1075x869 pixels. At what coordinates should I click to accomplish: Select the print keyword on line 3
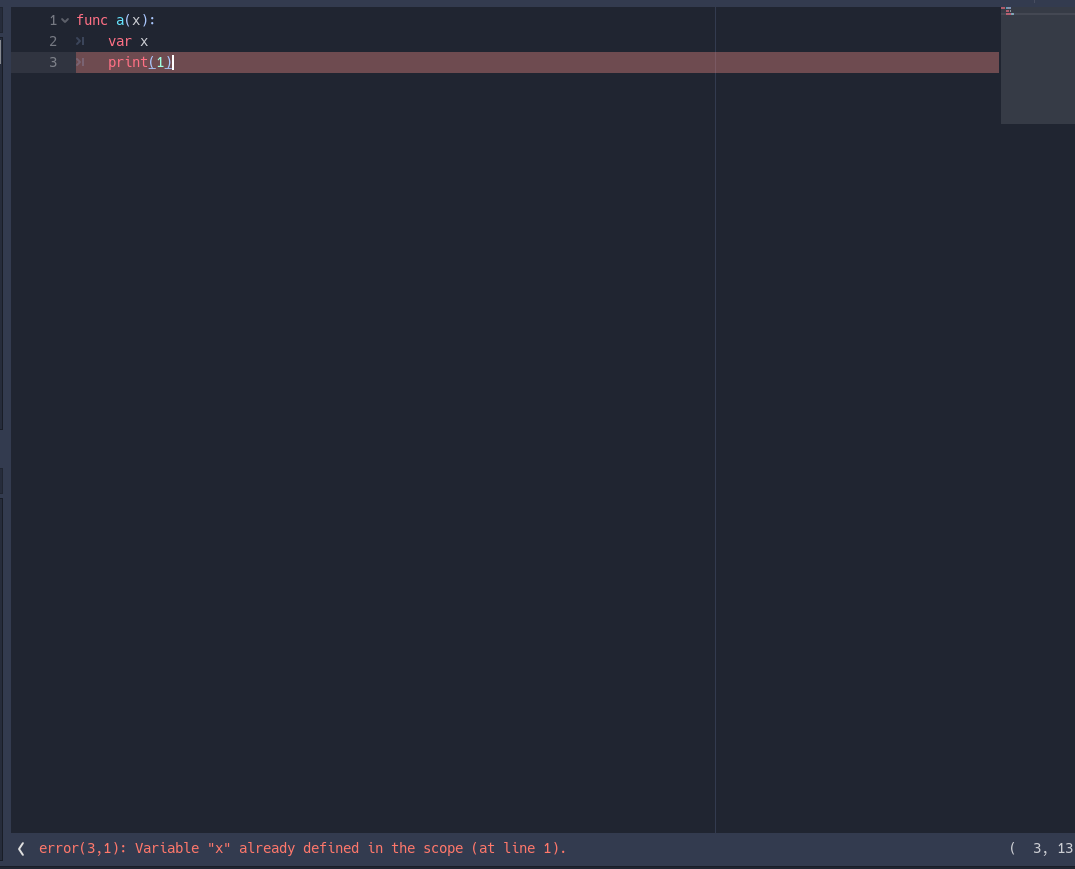click(x=126, y=62)
